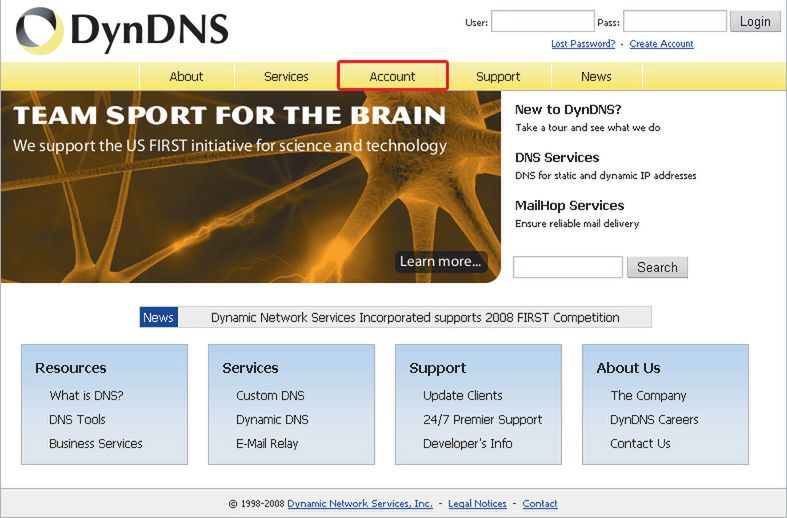787x518 pixels.
Task: Focus the Pass password field
Action: 675,22
